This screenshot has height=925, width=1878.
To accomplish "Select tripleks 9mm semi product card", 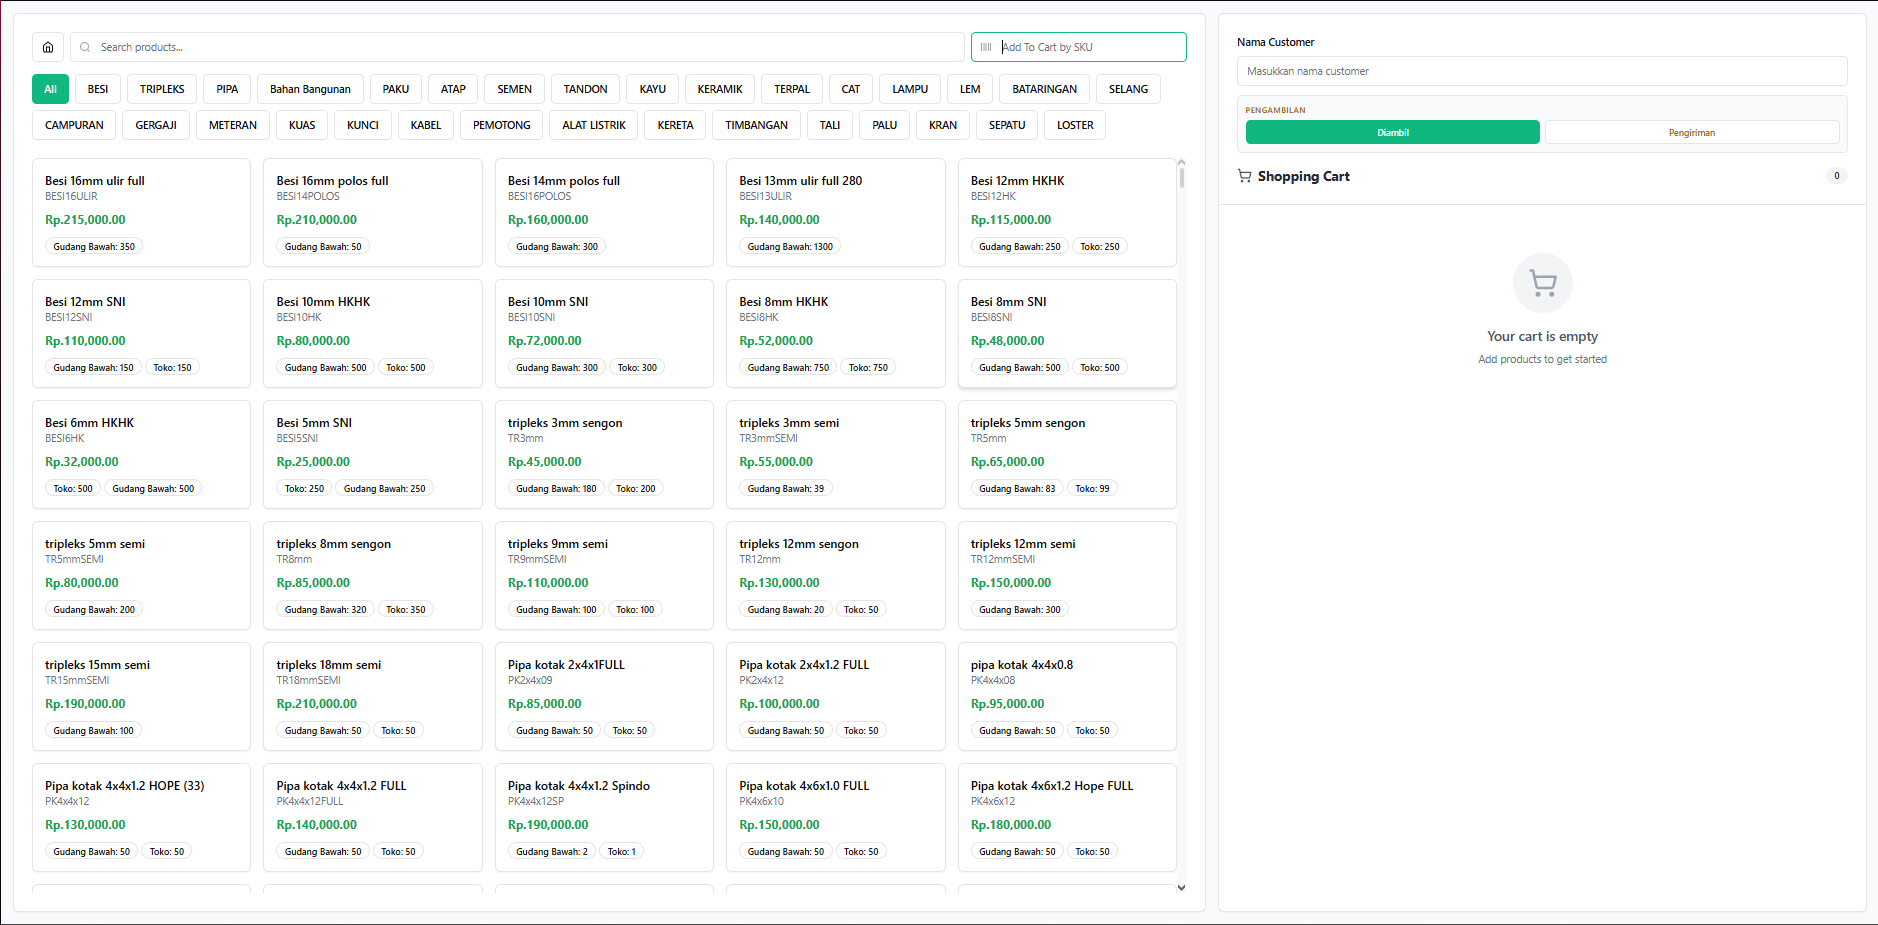I will [604, 575].
